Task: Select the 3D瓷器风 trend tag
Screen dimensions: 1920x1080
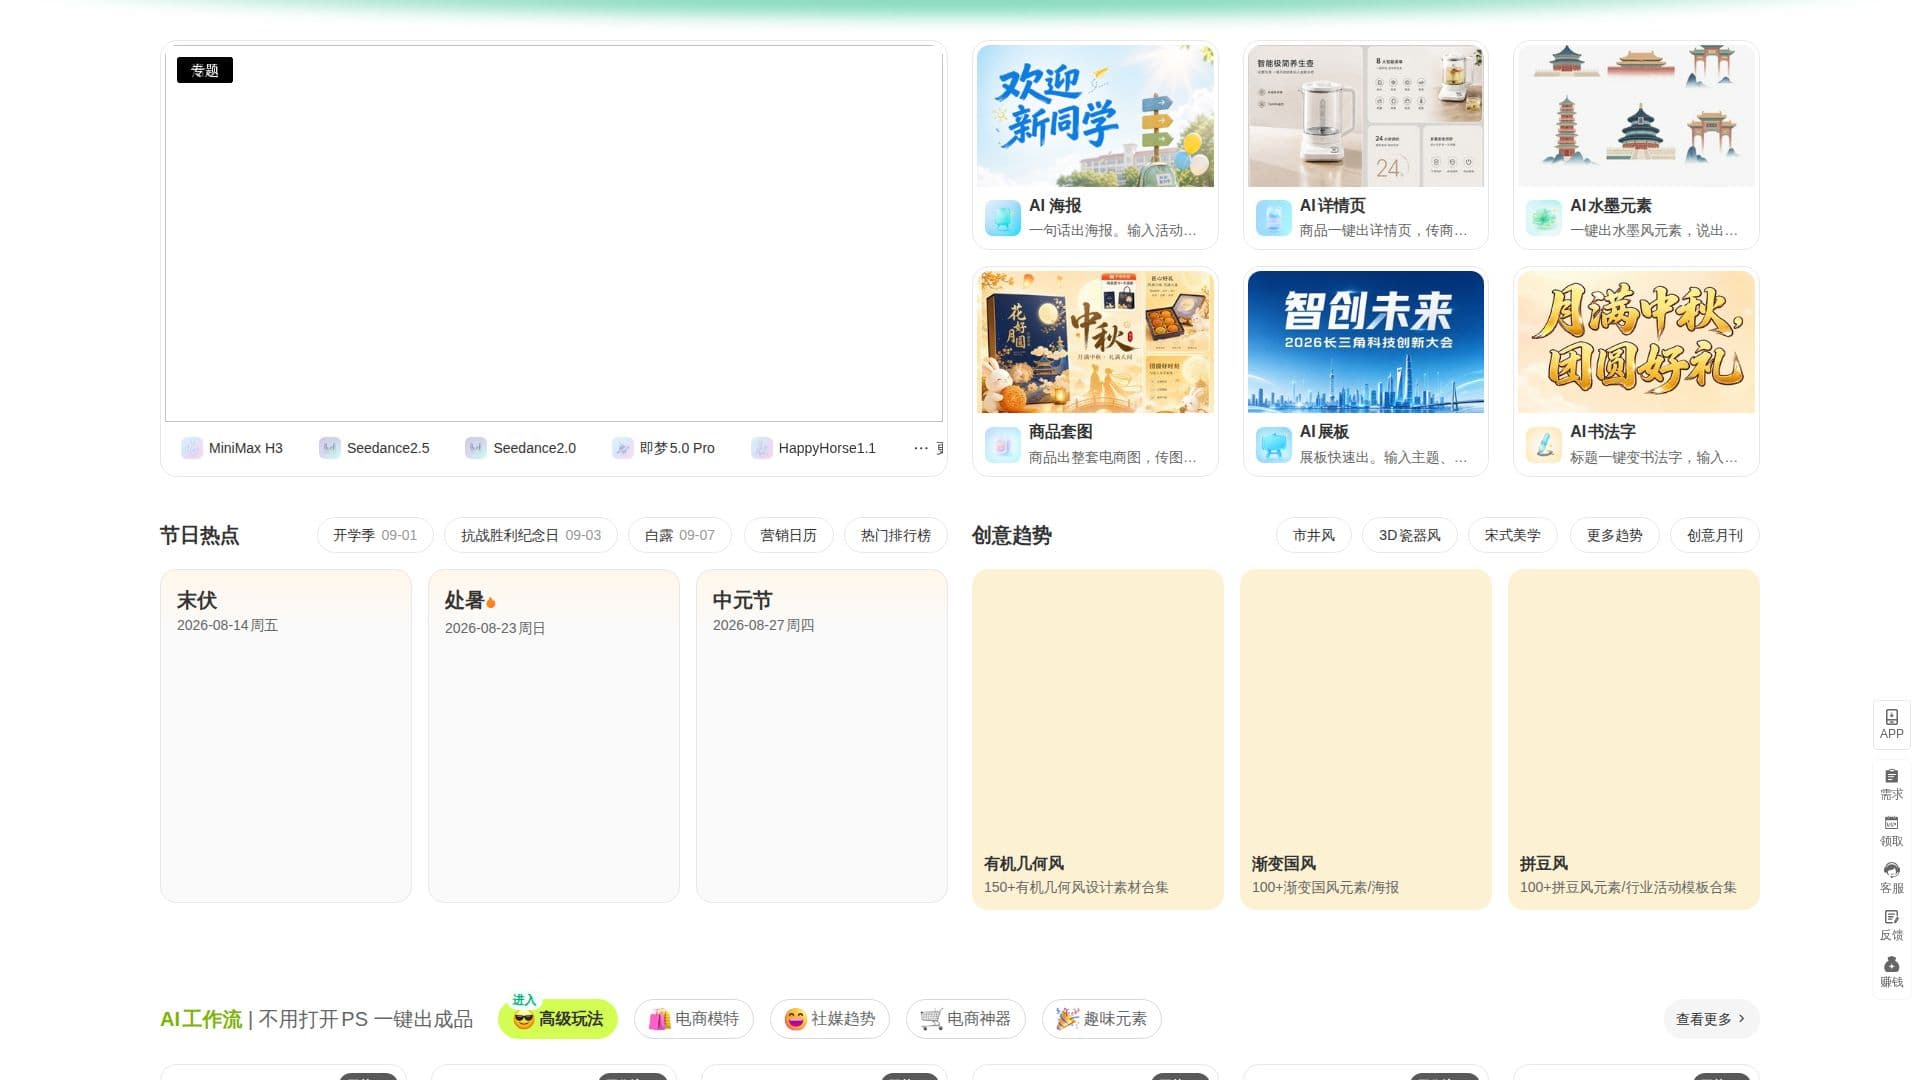Action: (1409, 535)
